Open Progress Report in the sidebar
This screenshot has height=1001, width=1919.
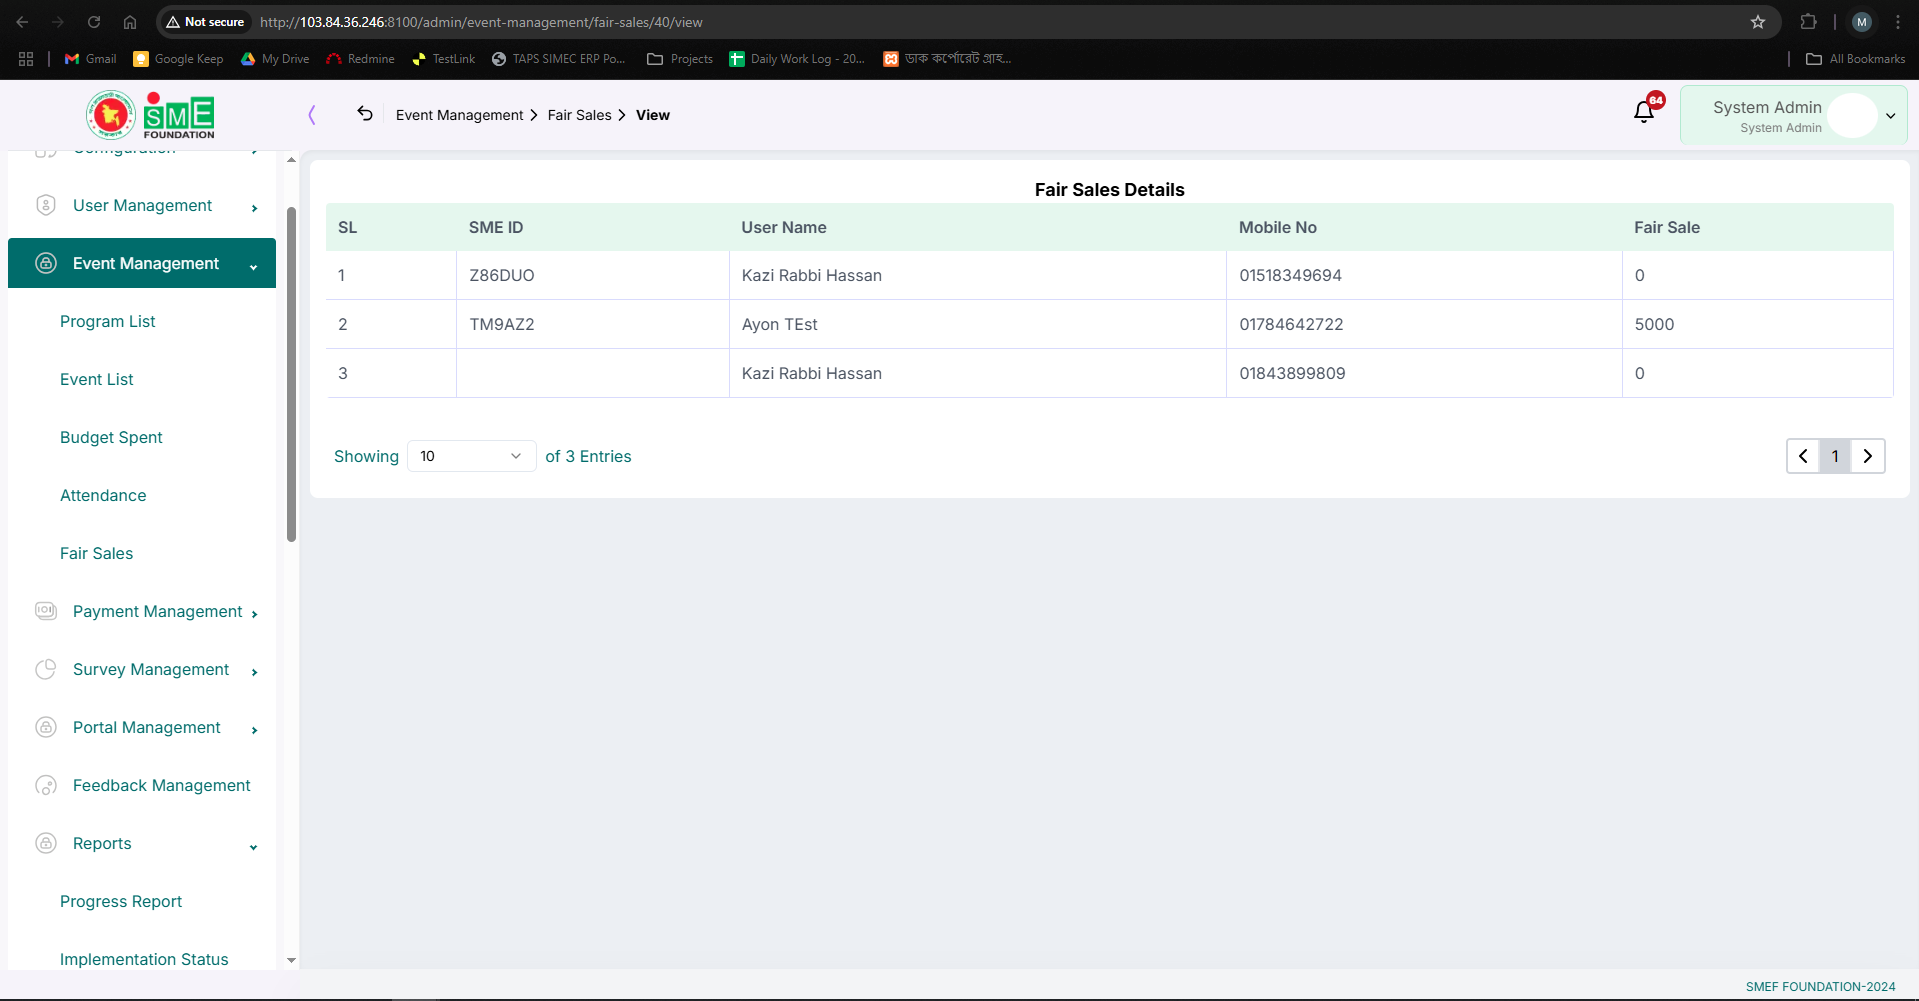pyautogui.click(x=121, y=901)
